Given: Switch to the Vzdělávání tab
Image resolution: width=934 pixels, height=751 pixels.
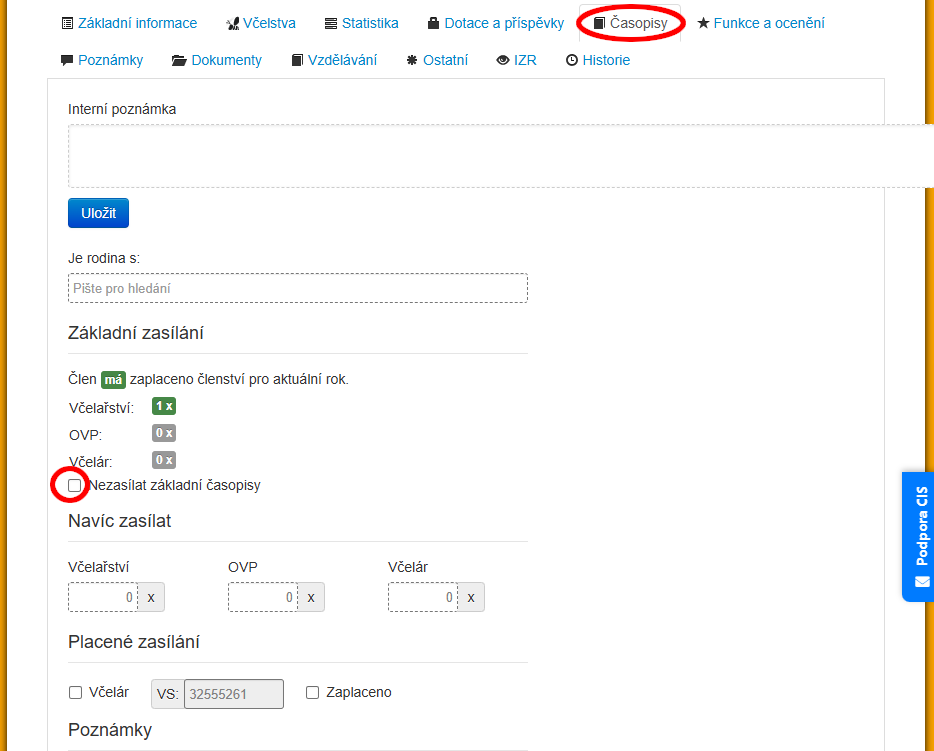Looking at the screenshot, I should [334, 60].
